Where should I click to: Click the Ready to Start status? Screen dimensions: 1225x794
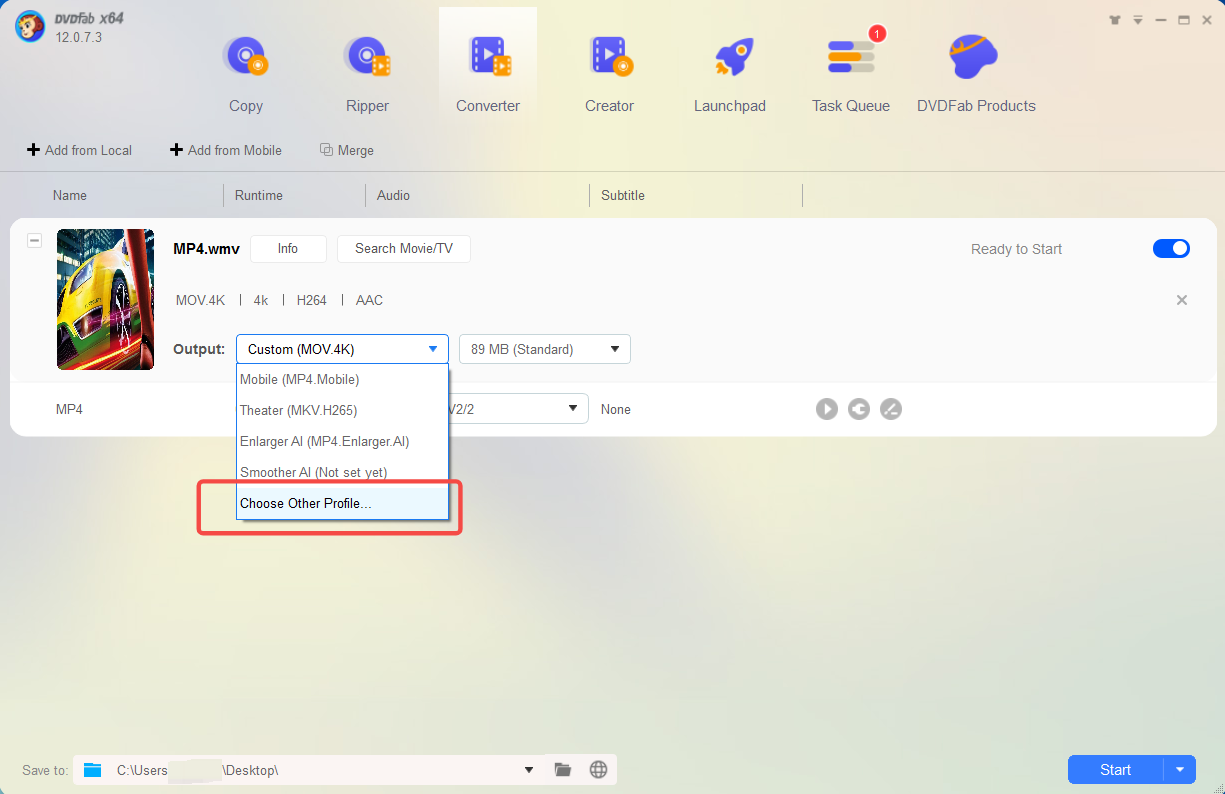1016,249
